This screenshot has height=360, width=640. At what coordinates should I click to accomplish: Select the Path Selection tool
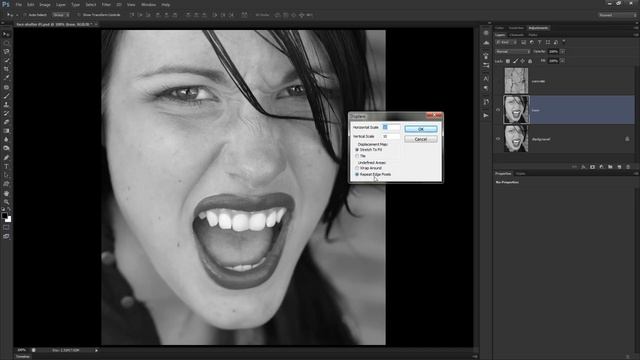(x=6, y=175)
